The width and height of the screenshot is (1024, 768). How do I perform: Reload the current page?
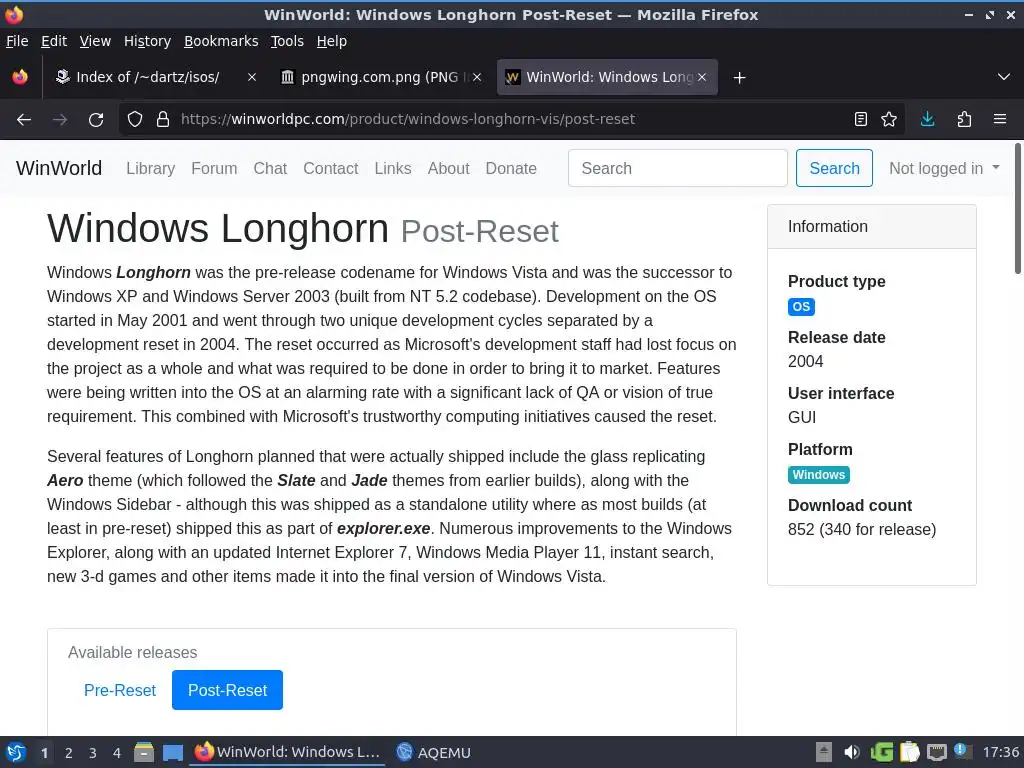coord(96,120)
